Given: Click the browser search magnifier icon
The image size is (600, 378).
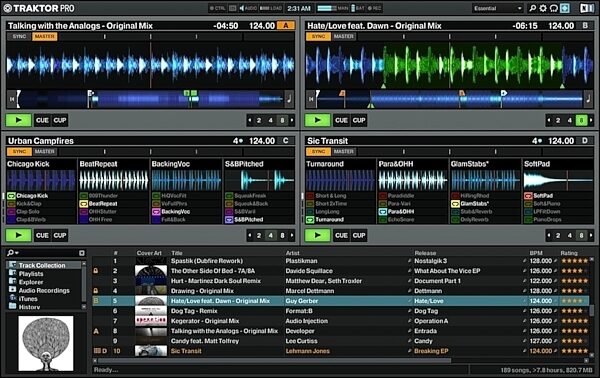Looking at the screenshot, I should (10, 253).
